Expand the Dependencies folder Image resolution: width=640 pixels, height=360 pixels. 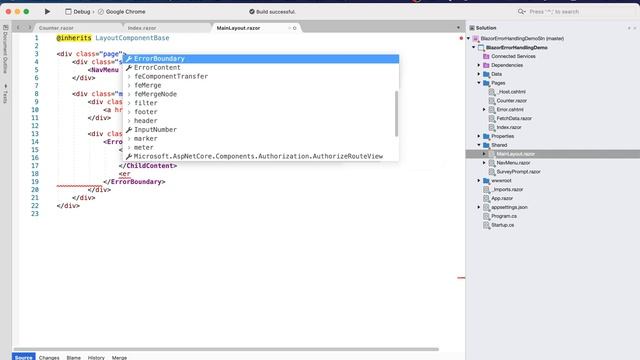point(479,65)
